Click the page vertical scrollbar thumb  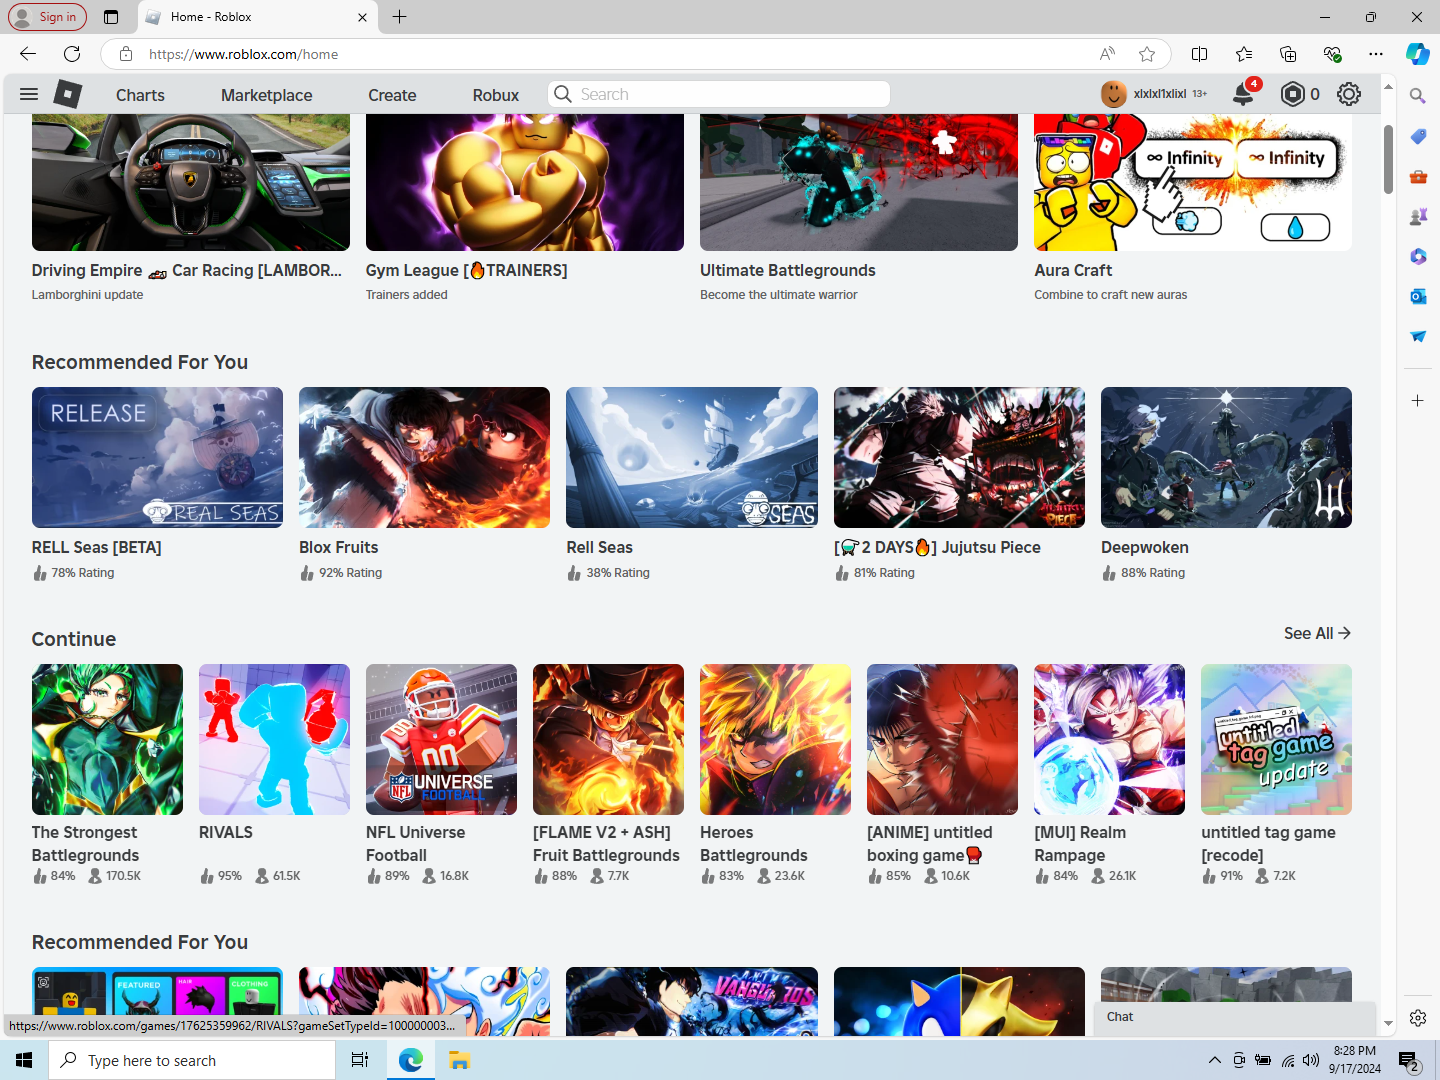pos(1388,159)
